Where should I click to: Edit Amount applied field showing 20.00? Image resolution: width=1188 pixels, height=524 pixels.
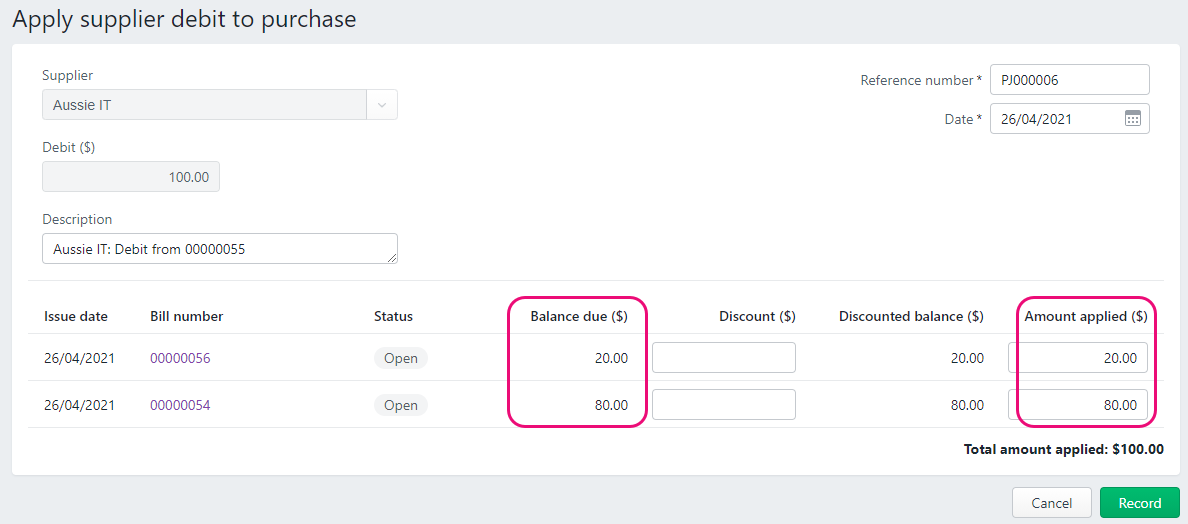click(1077, 357)
